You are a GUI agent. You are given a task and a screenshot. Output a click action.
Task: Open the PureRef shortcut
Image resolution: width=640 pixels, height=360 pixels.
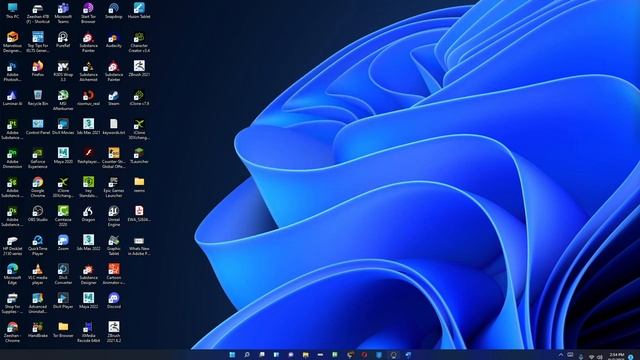click(x=63, y=40)
